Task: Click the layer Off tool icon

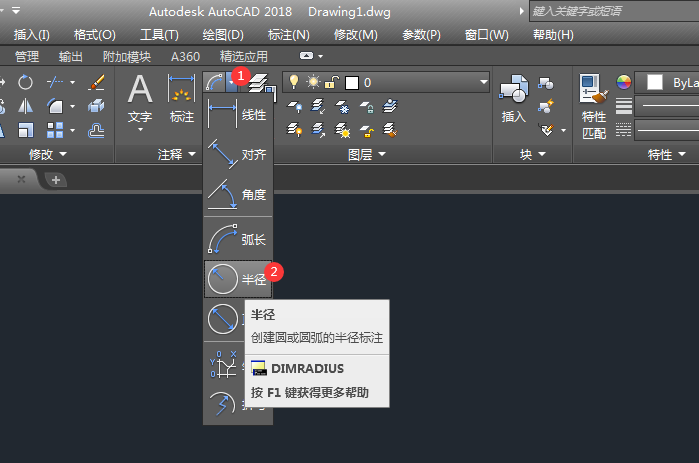Action: (x=294, y=107)
